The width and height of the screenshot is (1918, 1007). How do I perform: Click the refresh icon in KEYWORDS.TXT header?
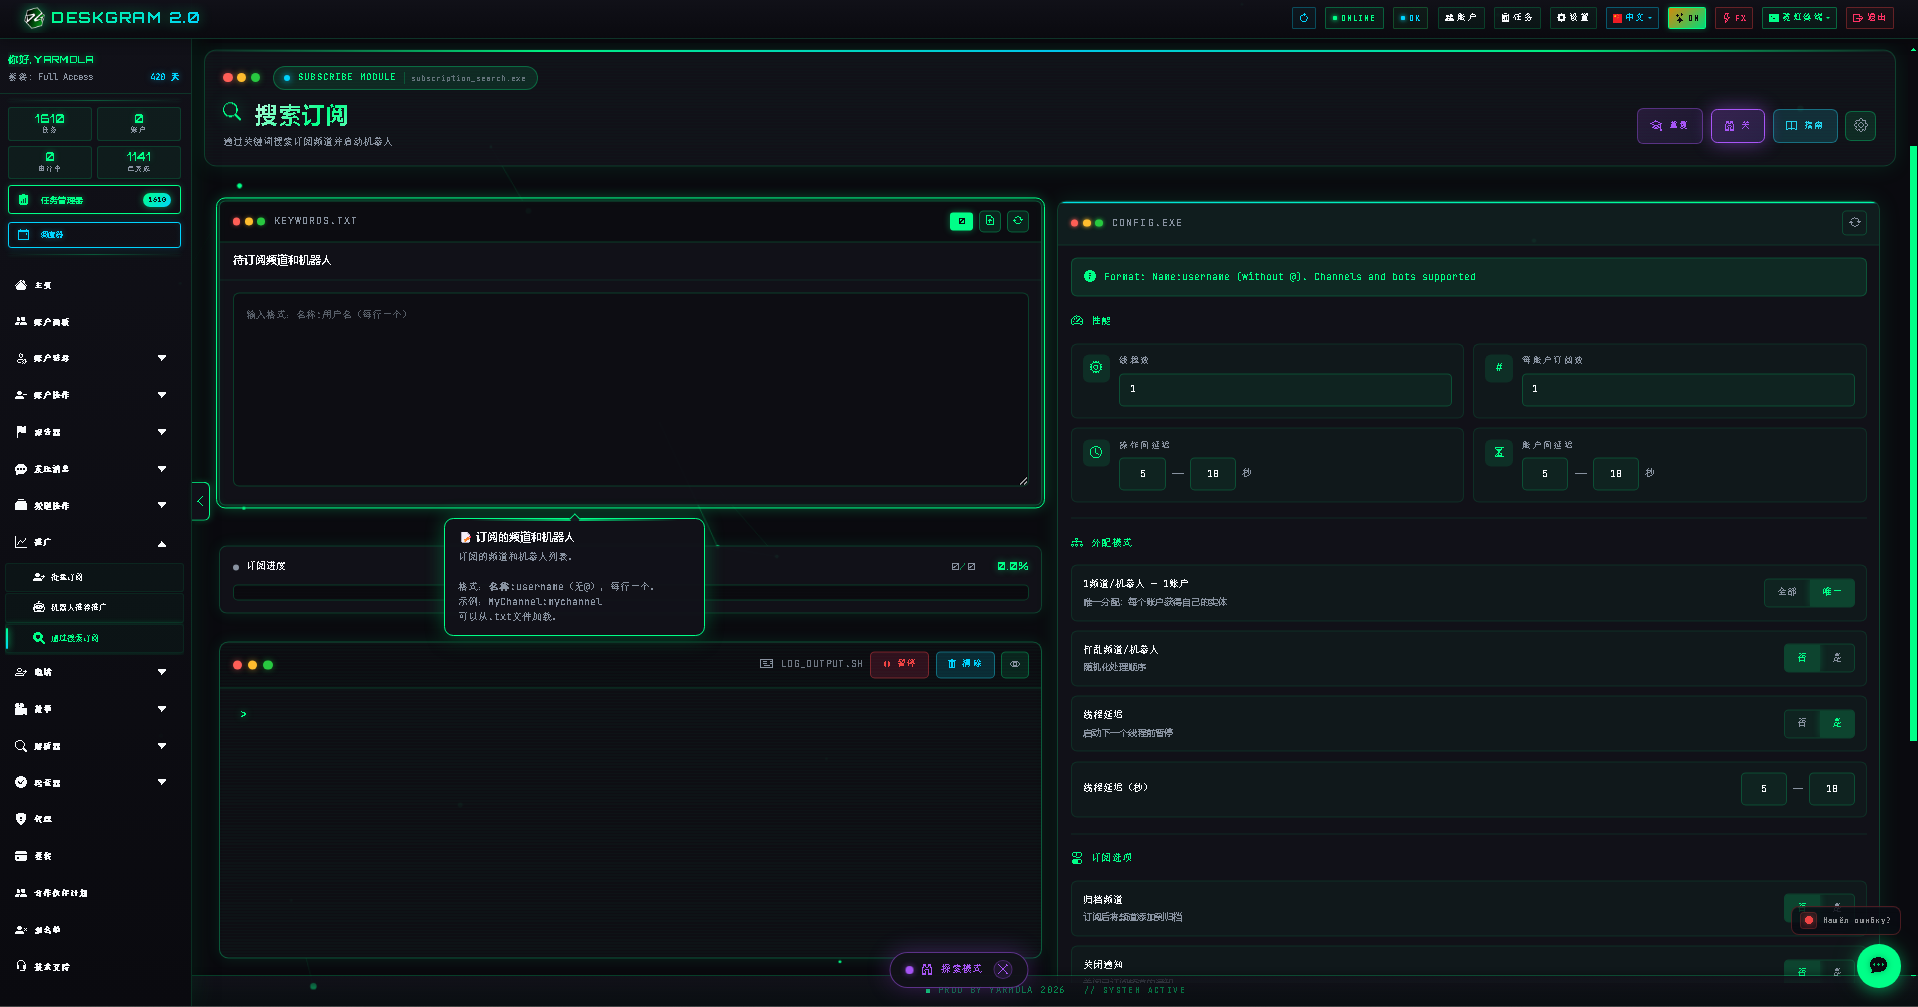coord(1018,221)
